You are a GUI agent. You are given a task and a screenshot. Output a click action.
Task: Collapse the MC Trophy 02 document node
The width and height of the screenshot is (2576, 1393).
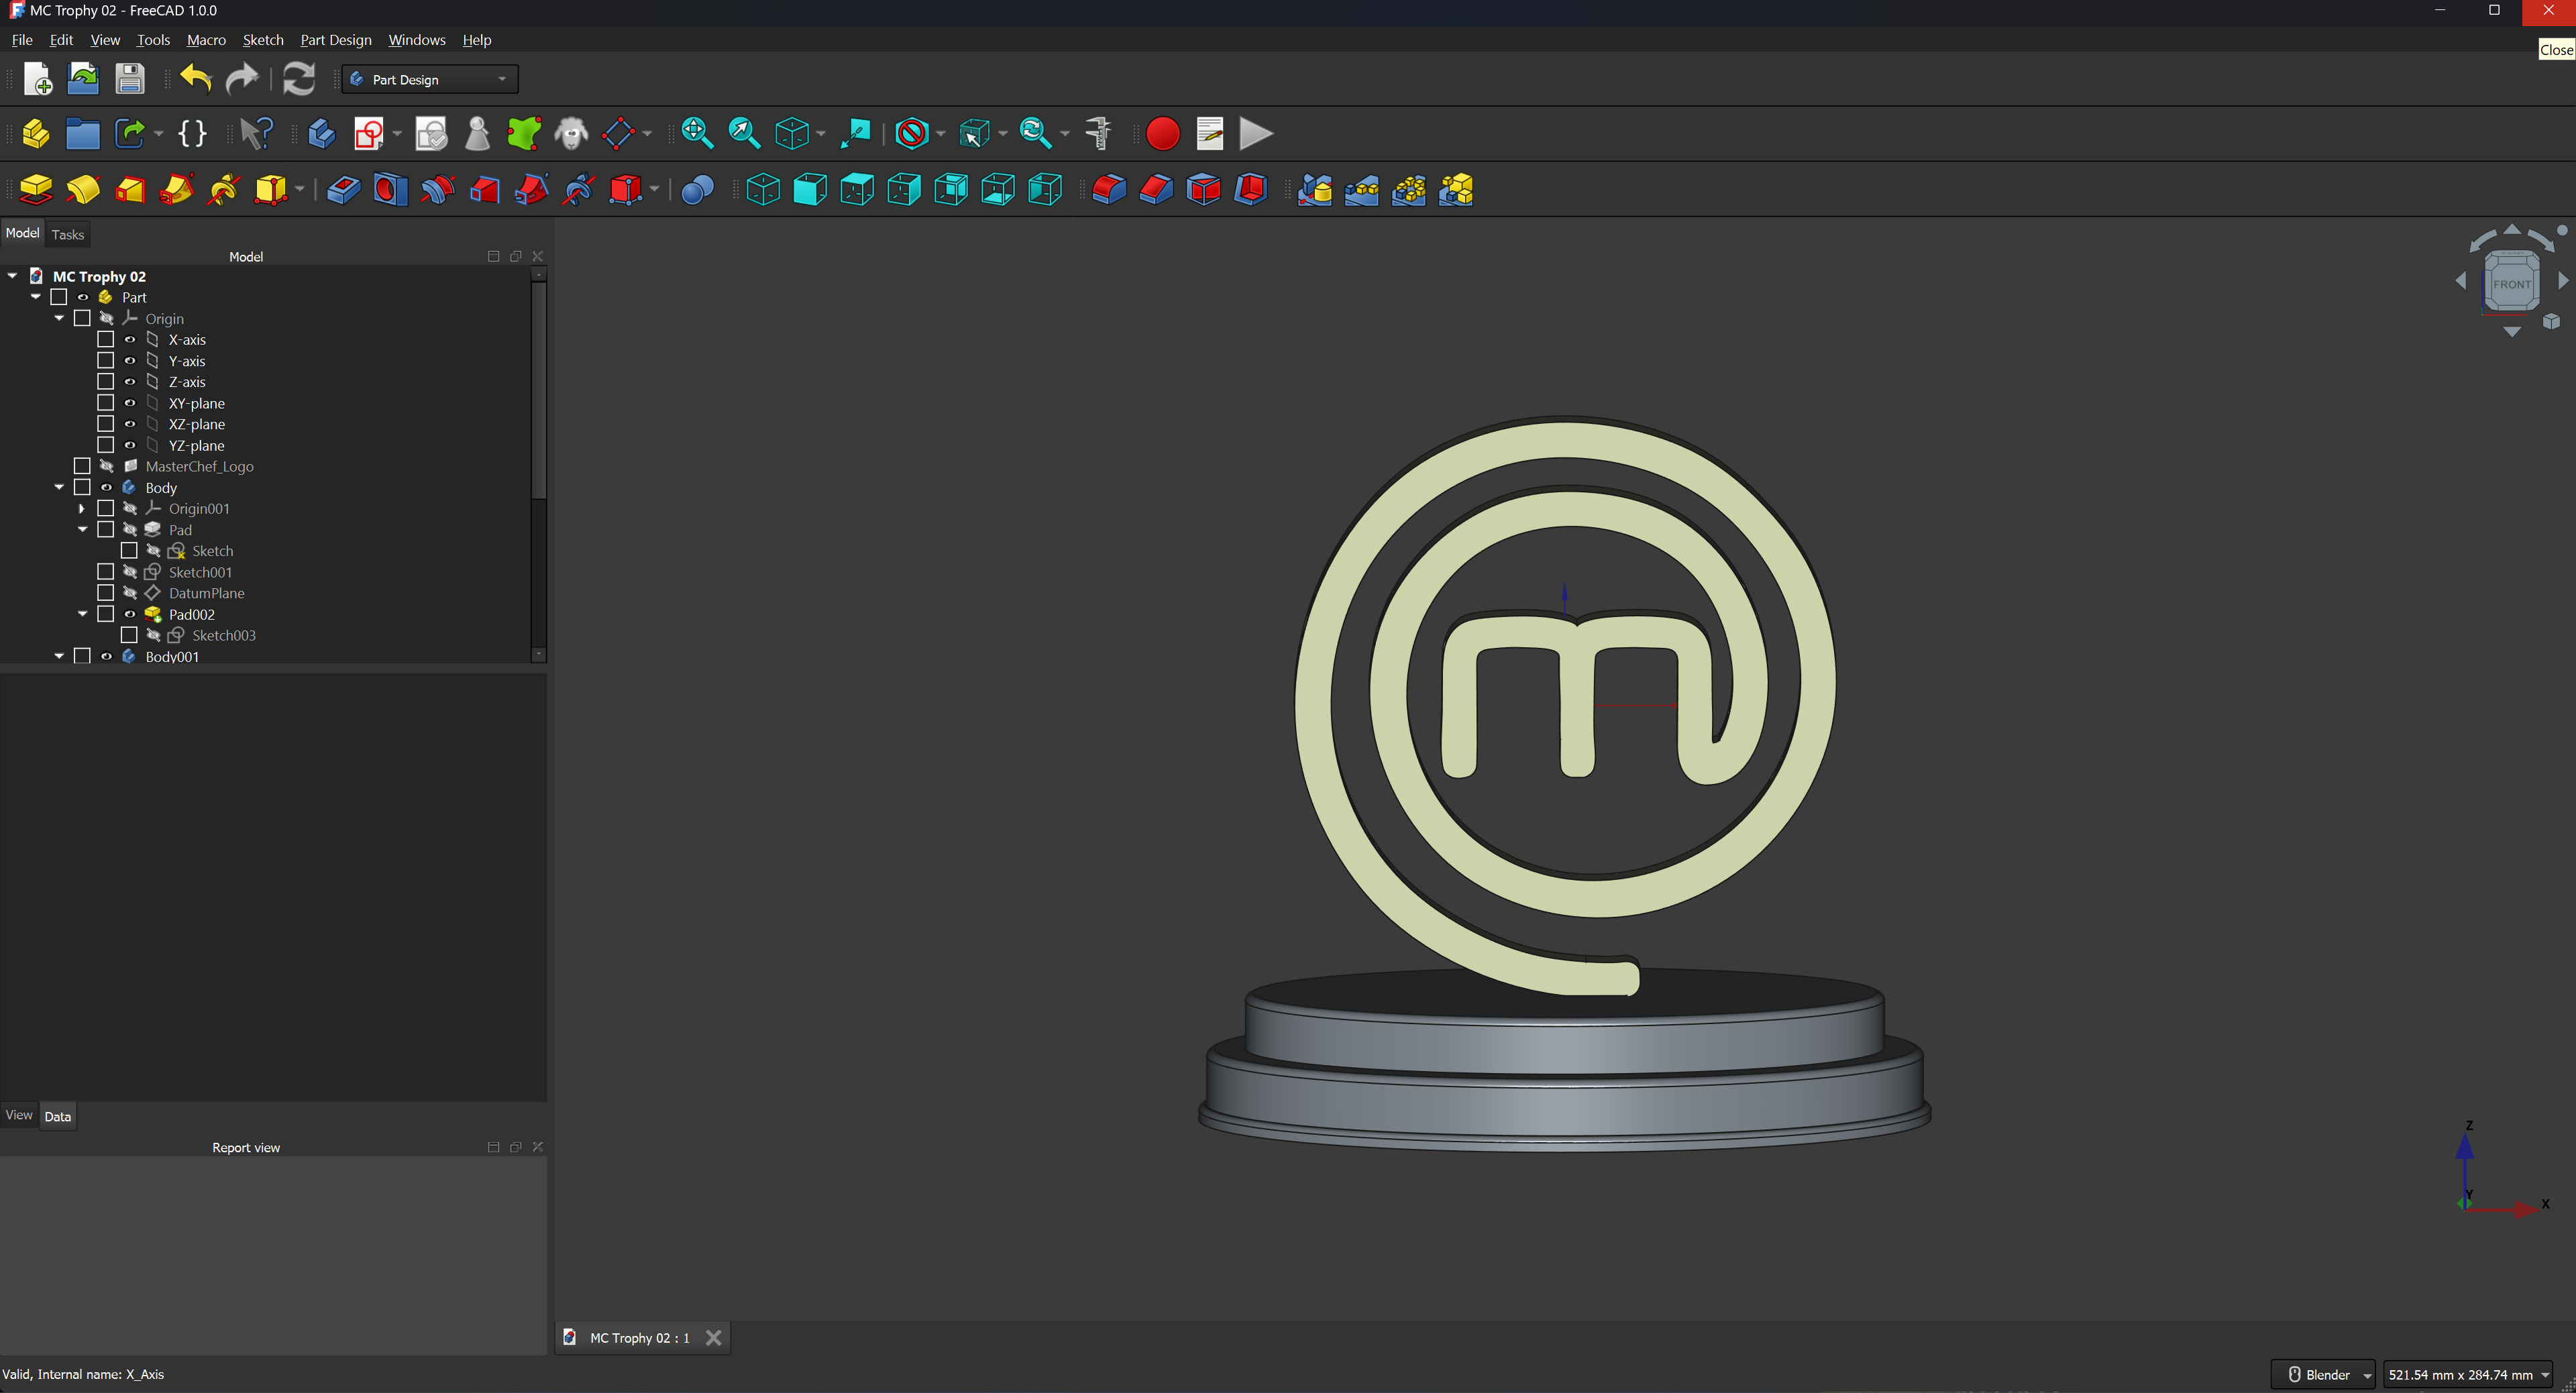[12, 276]
